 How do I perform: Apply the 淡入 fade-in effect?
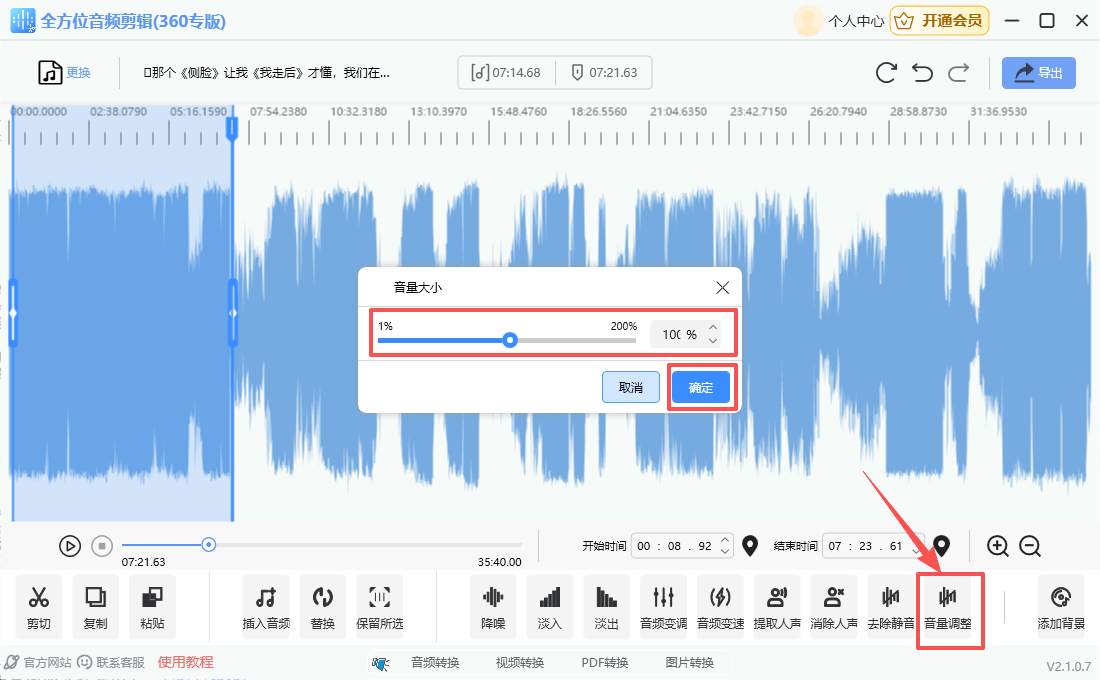[549, 607]
